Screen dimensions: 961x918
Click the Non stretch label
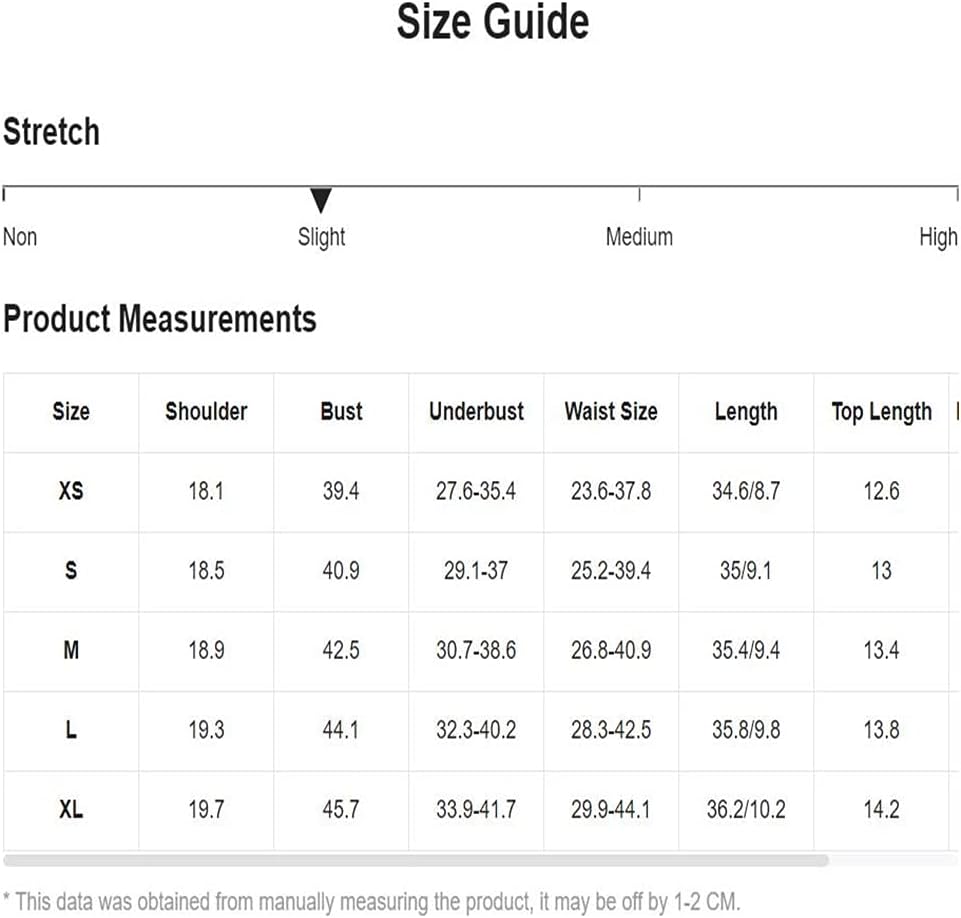(x=20, y=237)
